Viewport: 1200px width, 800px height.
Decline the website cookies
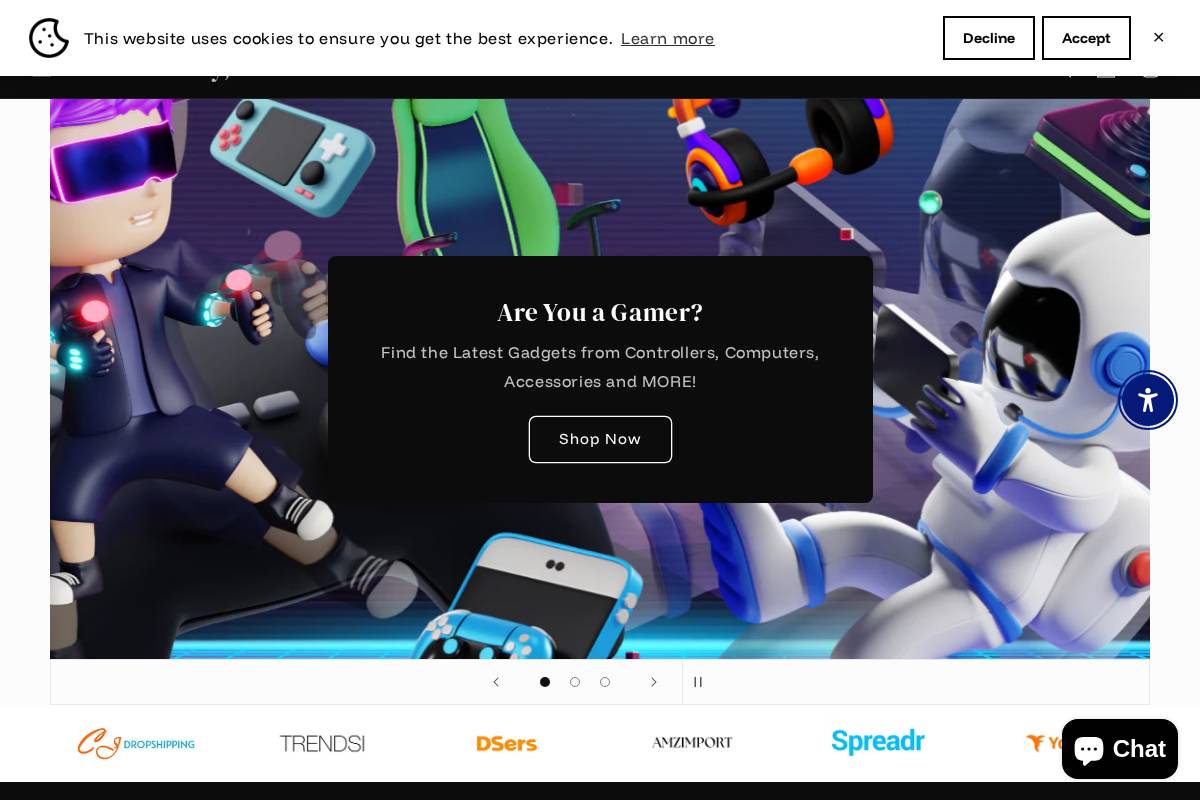click(989, 38)
